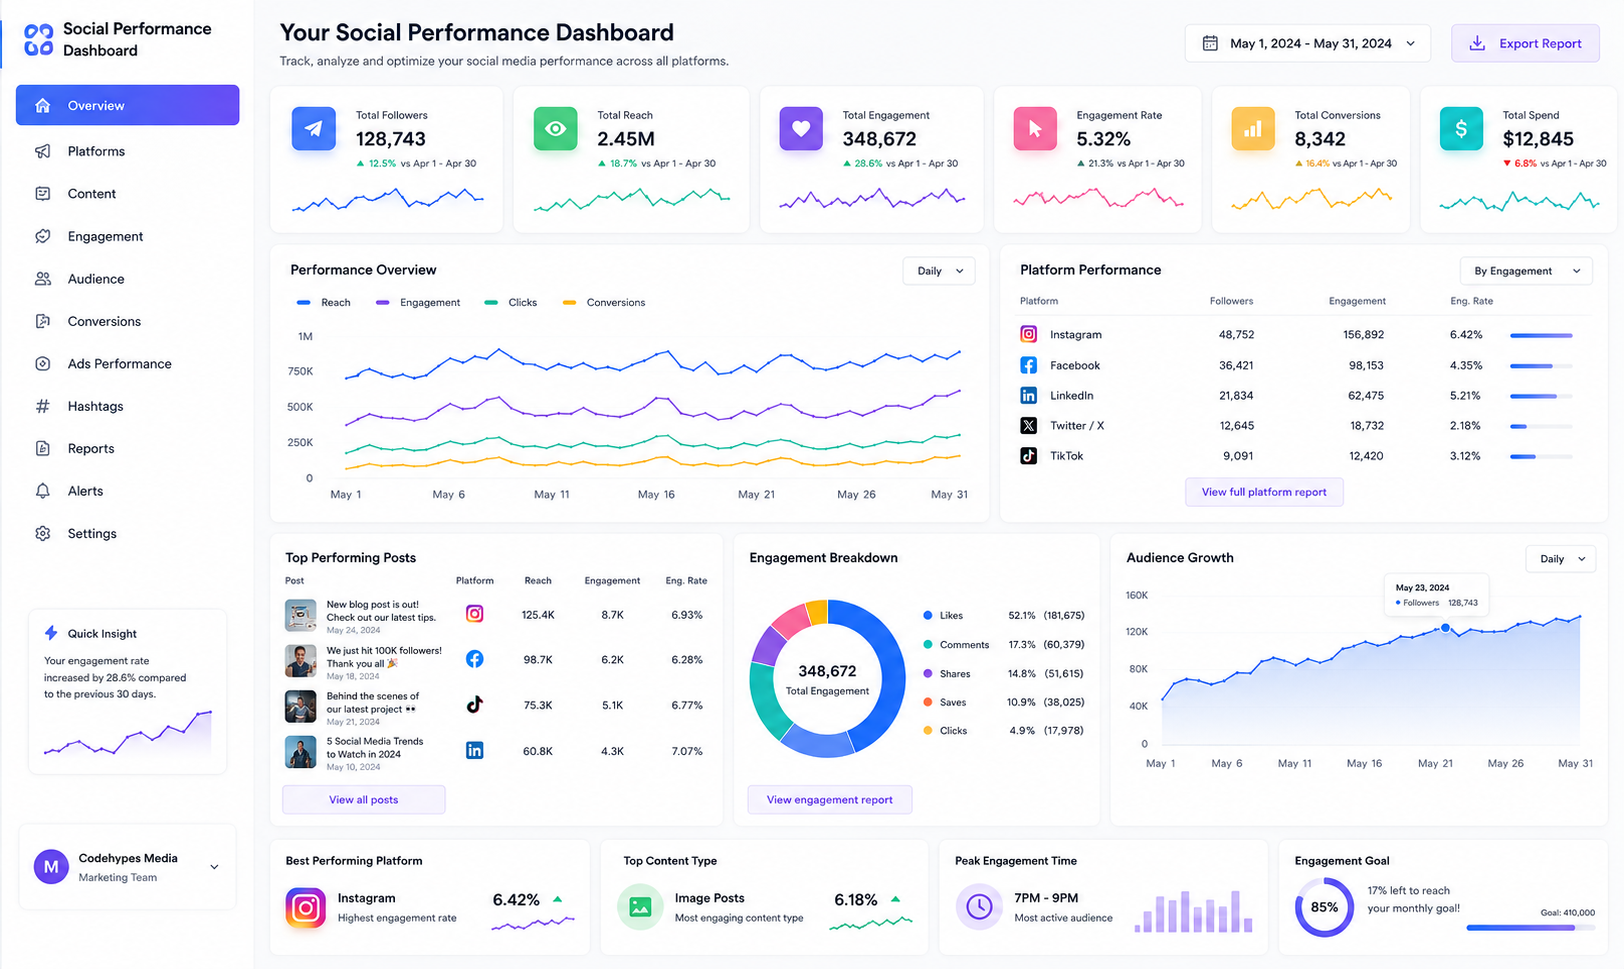Click the 100K followers post thumbnail
The image size is (1624, 969).
(300, 661)
